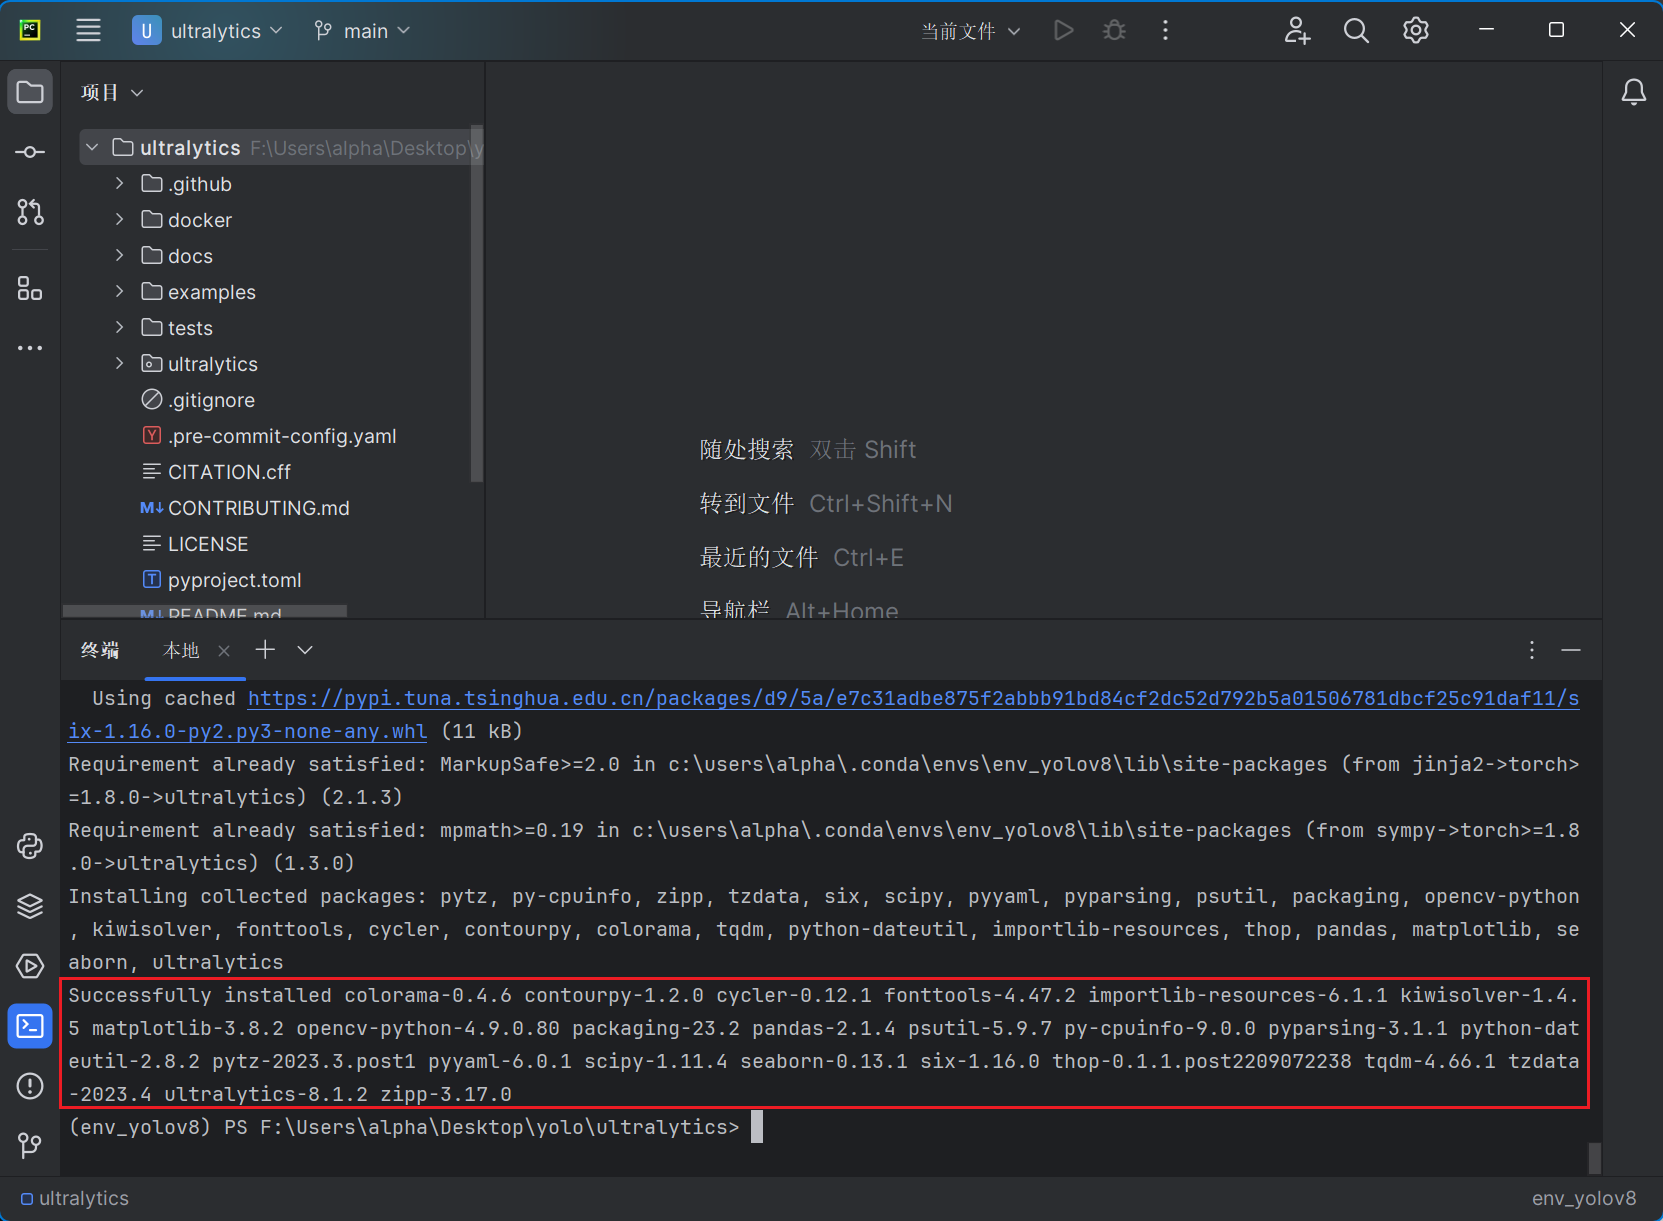This screenshot has height=1221, width=1663.
Task: Select the CITATION.cff file
Action: click(216, 472)
